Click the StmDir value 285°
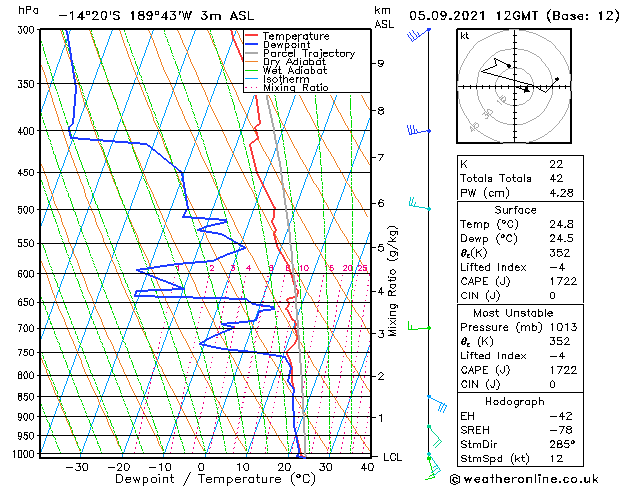Viewport: 629px width, 486px height. 562,444
